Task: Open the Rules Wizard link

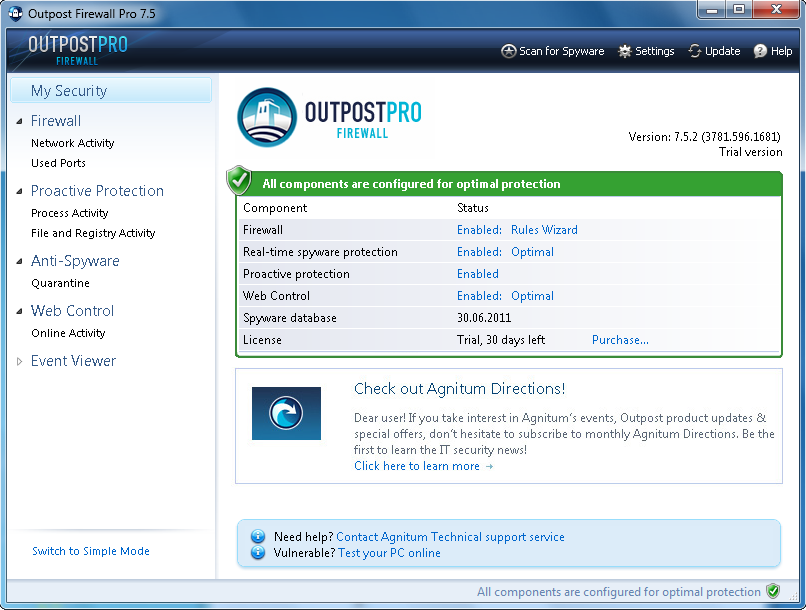Action: 544,229
